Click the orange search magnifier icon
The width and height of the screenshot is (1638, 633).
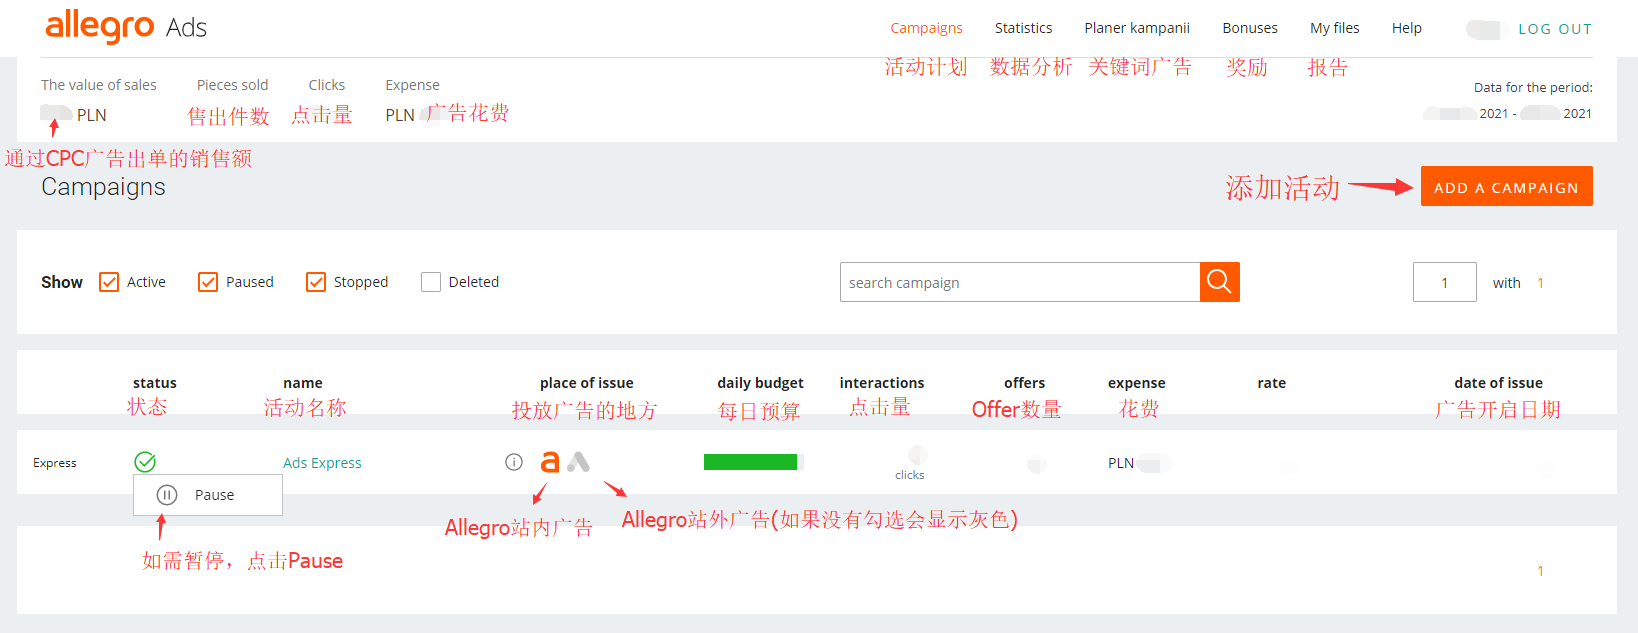[x=1220, y=282]
